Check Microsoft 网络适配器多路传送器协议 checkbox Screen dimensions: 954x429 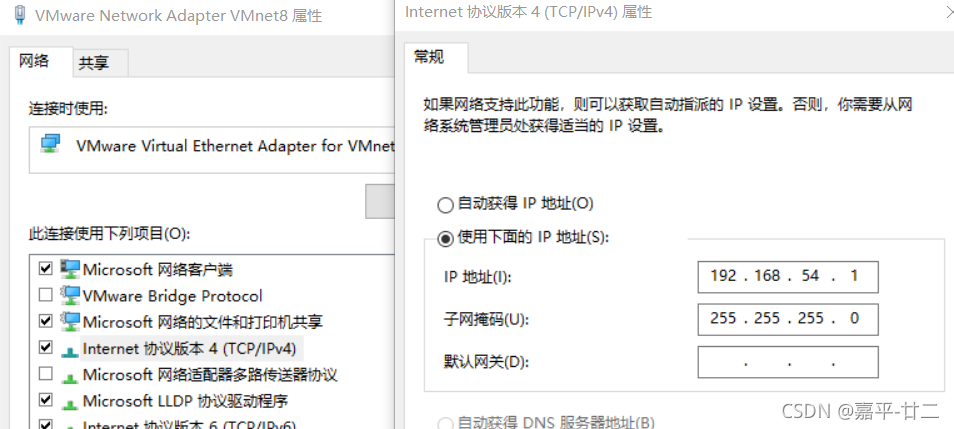46,374
